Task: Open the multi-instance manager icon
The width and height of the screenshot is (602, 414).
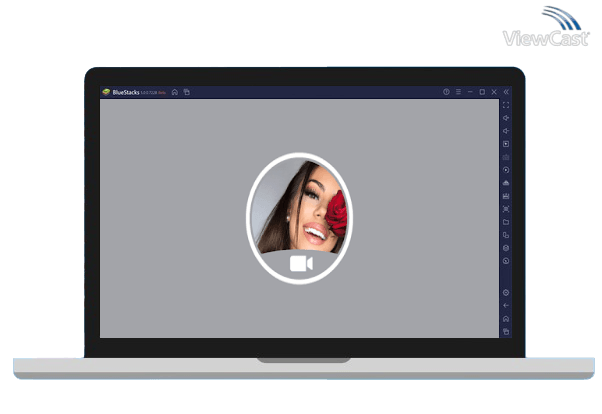Action: 506,235
